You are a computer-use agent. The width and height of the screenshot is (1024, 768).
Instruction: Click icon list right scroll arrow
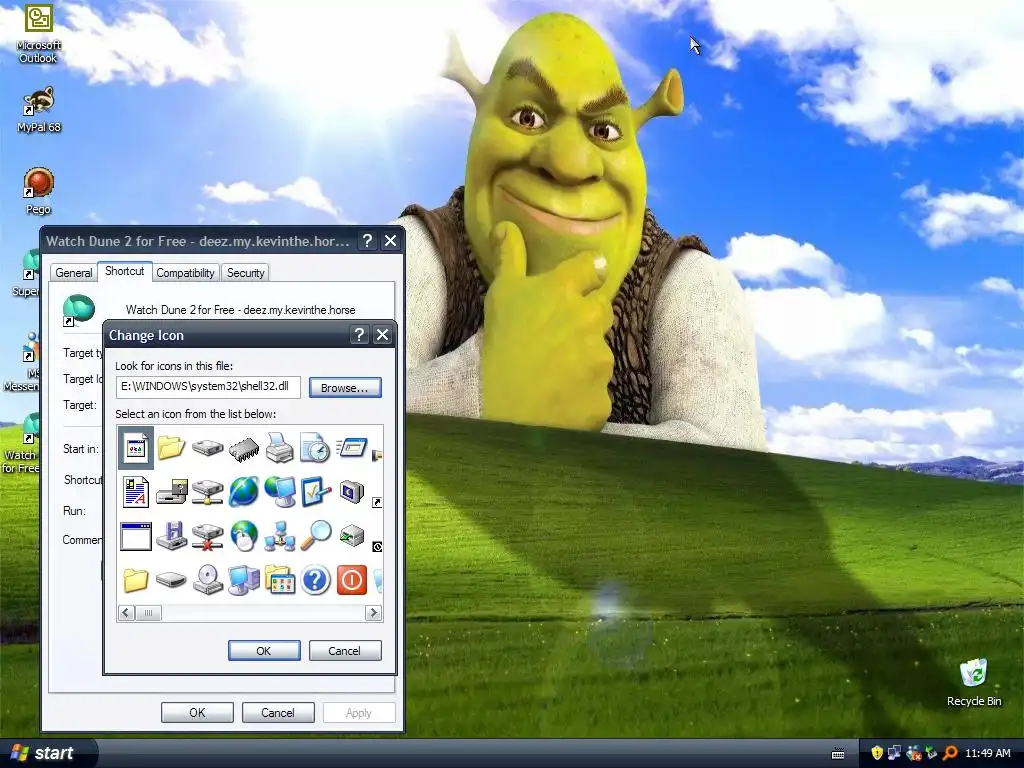coord(374,613)
